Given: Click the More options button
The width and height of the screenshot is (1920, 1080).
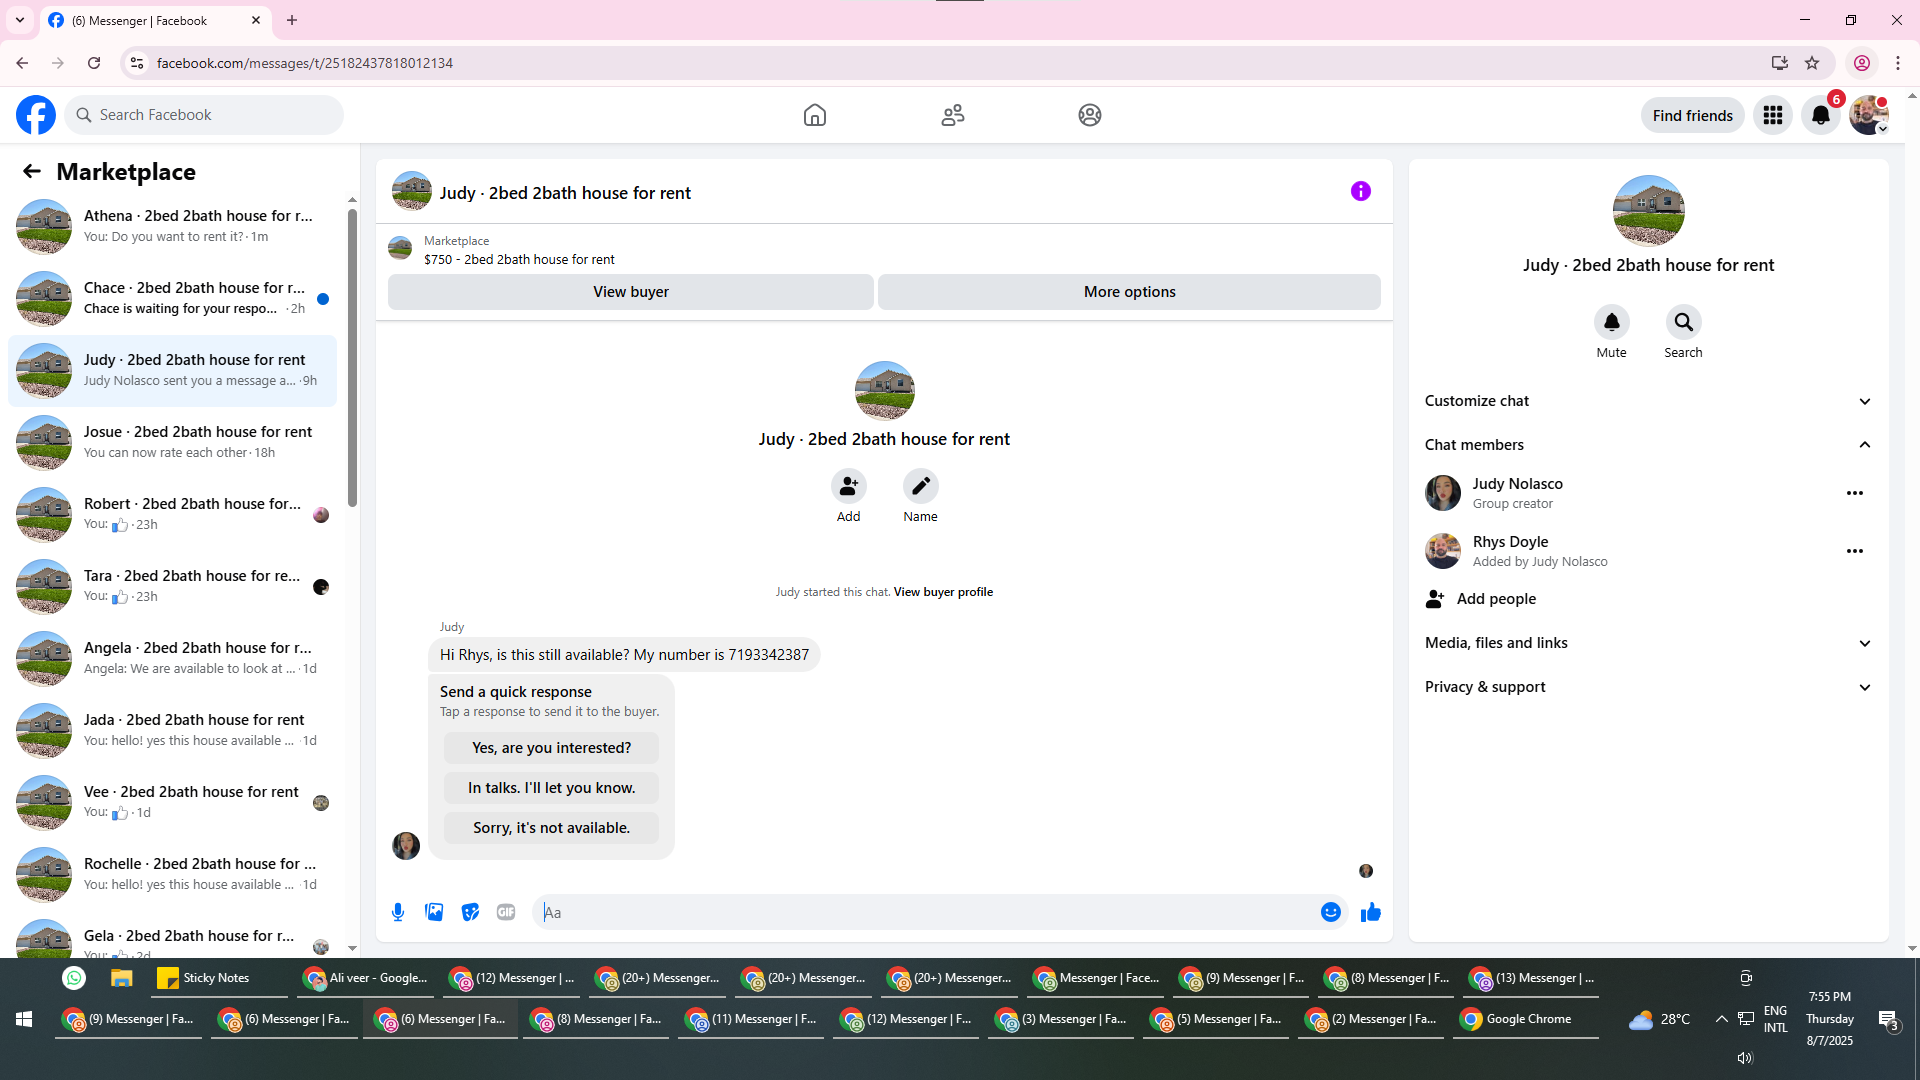Looking at the screenshot, I should tap(1130, 292).
